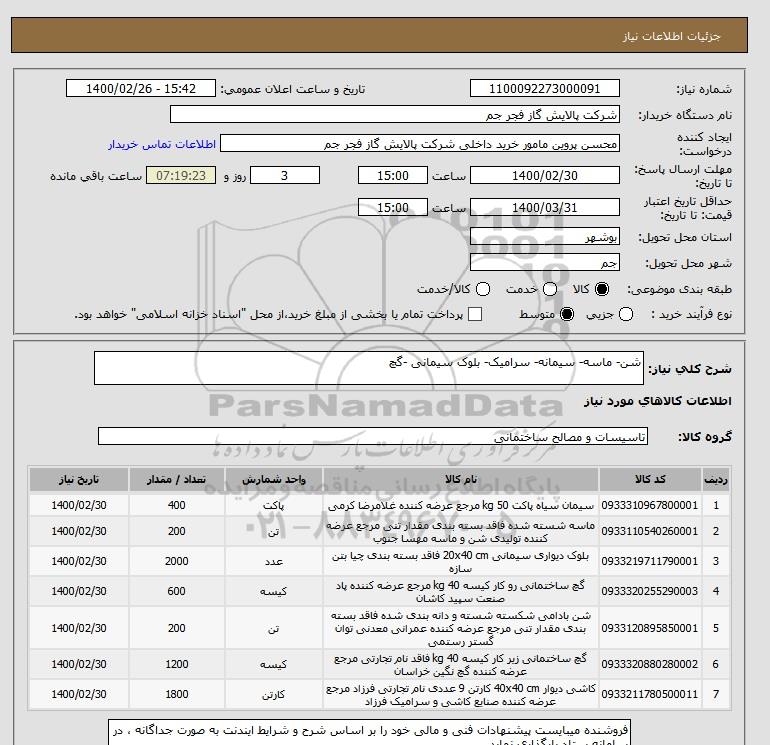The image size is (770, 745).
Task: Tick the اسناد خزانه اسلامی payment checkbox
Action: click(x=475, y=314)
